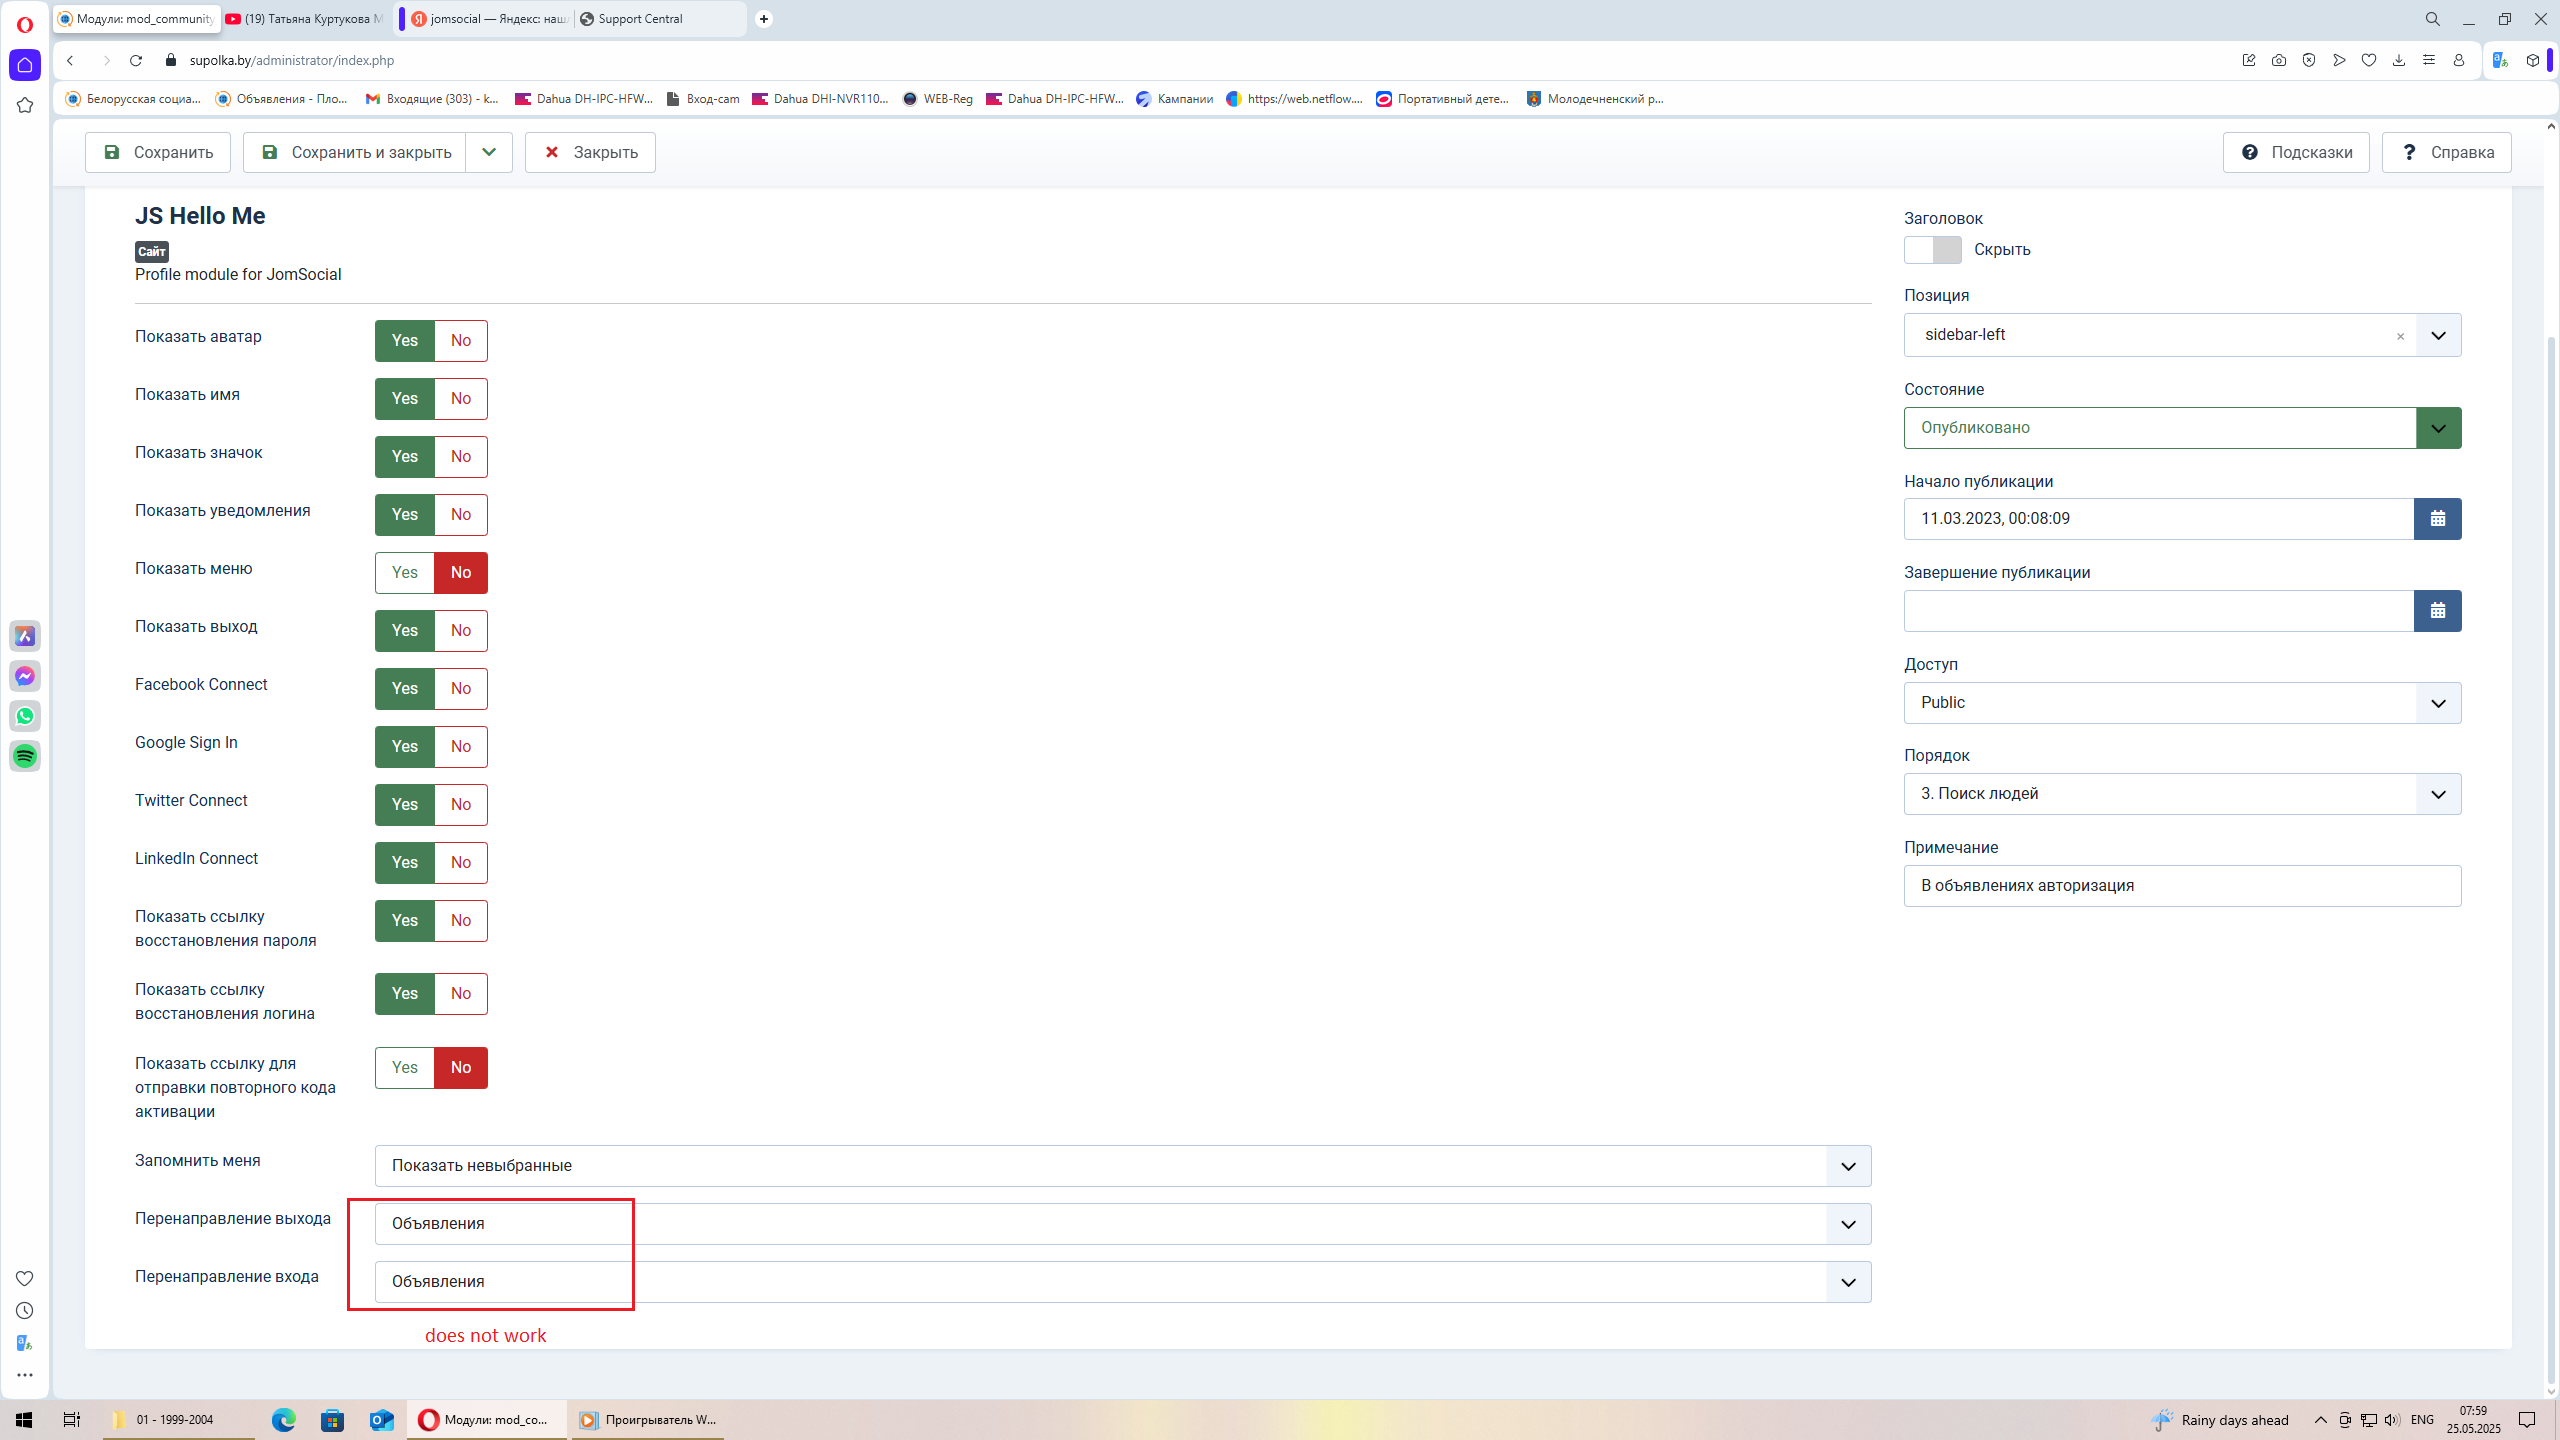Open Spotify in the Opera sidebar
This screenshot has width=2560, height=1440.
[x=25, y=756]
